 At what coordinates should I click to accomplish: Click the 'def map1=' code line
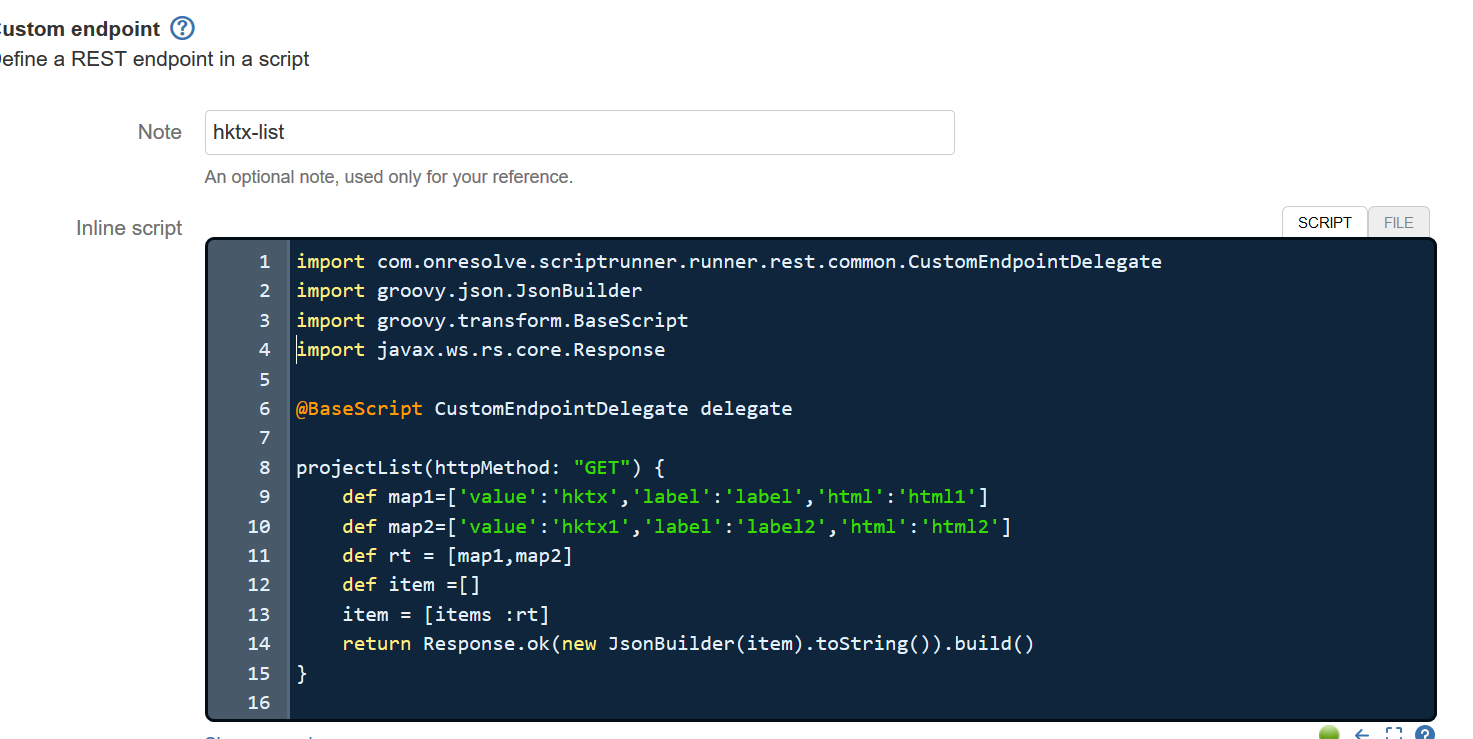[665, 497]
